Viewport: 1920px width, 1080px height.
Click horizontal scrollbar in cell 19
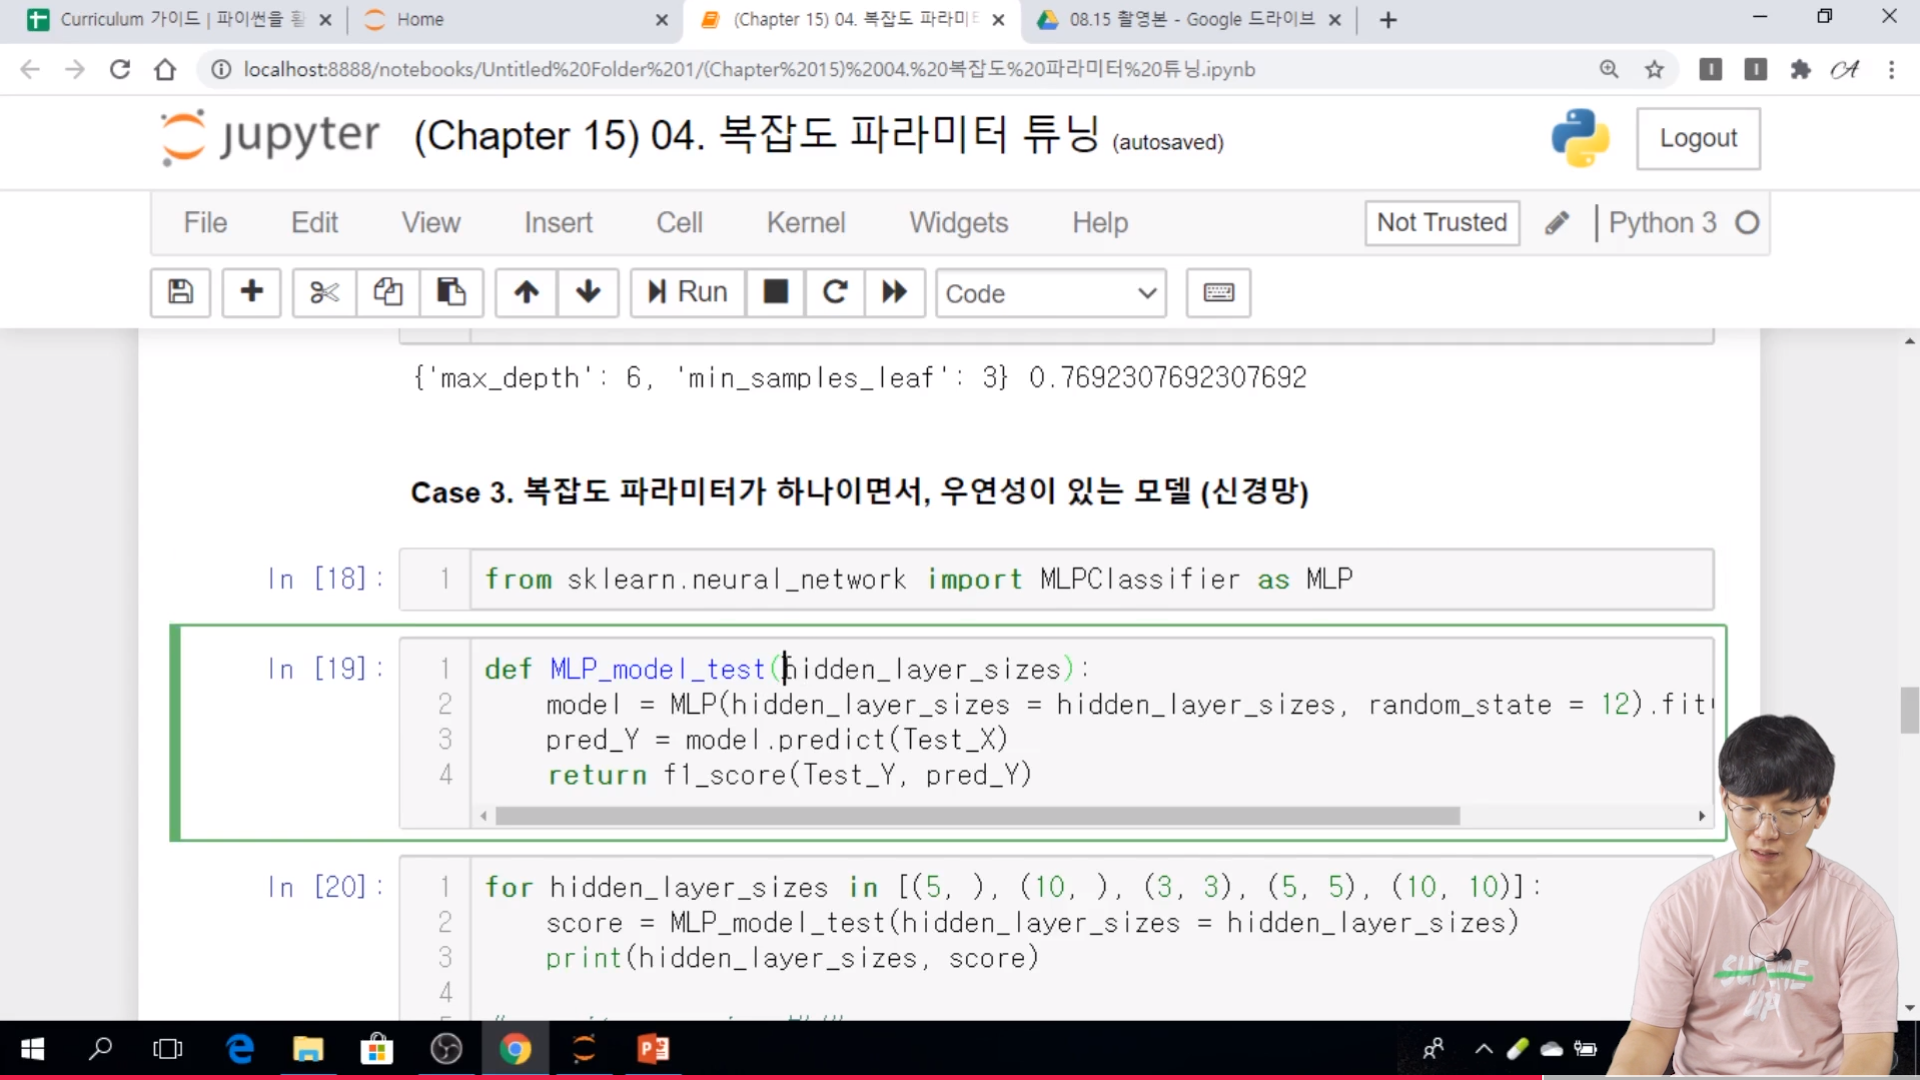(977, 816)
